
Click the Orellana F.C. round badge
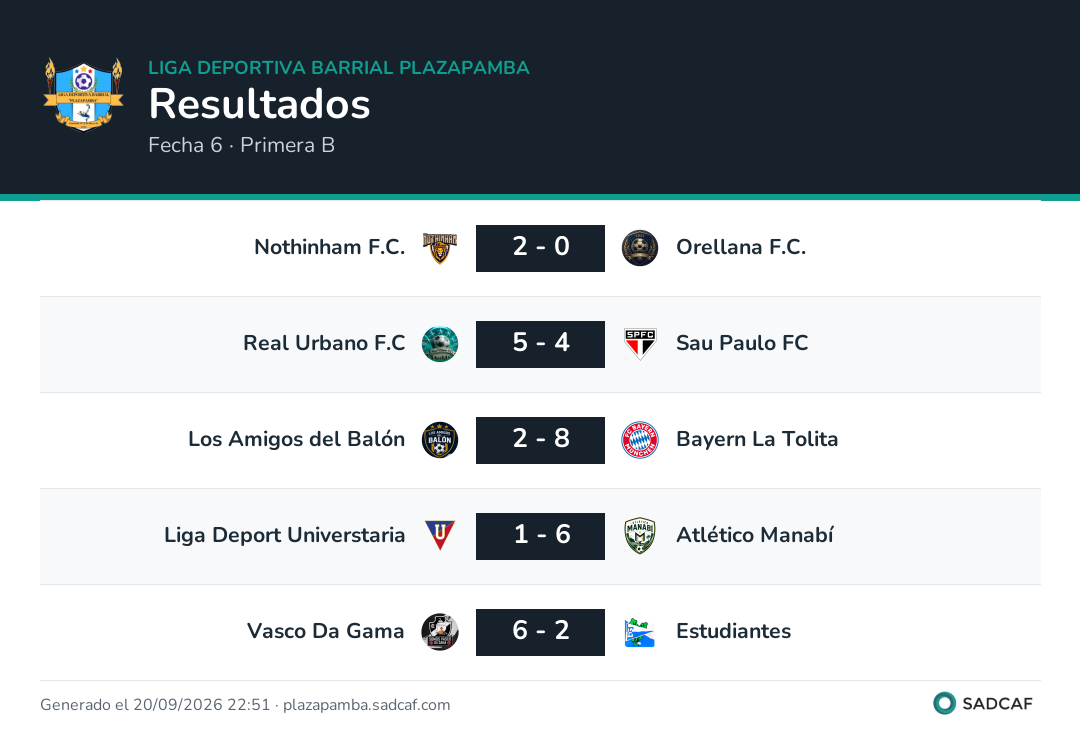pos(639,248)
